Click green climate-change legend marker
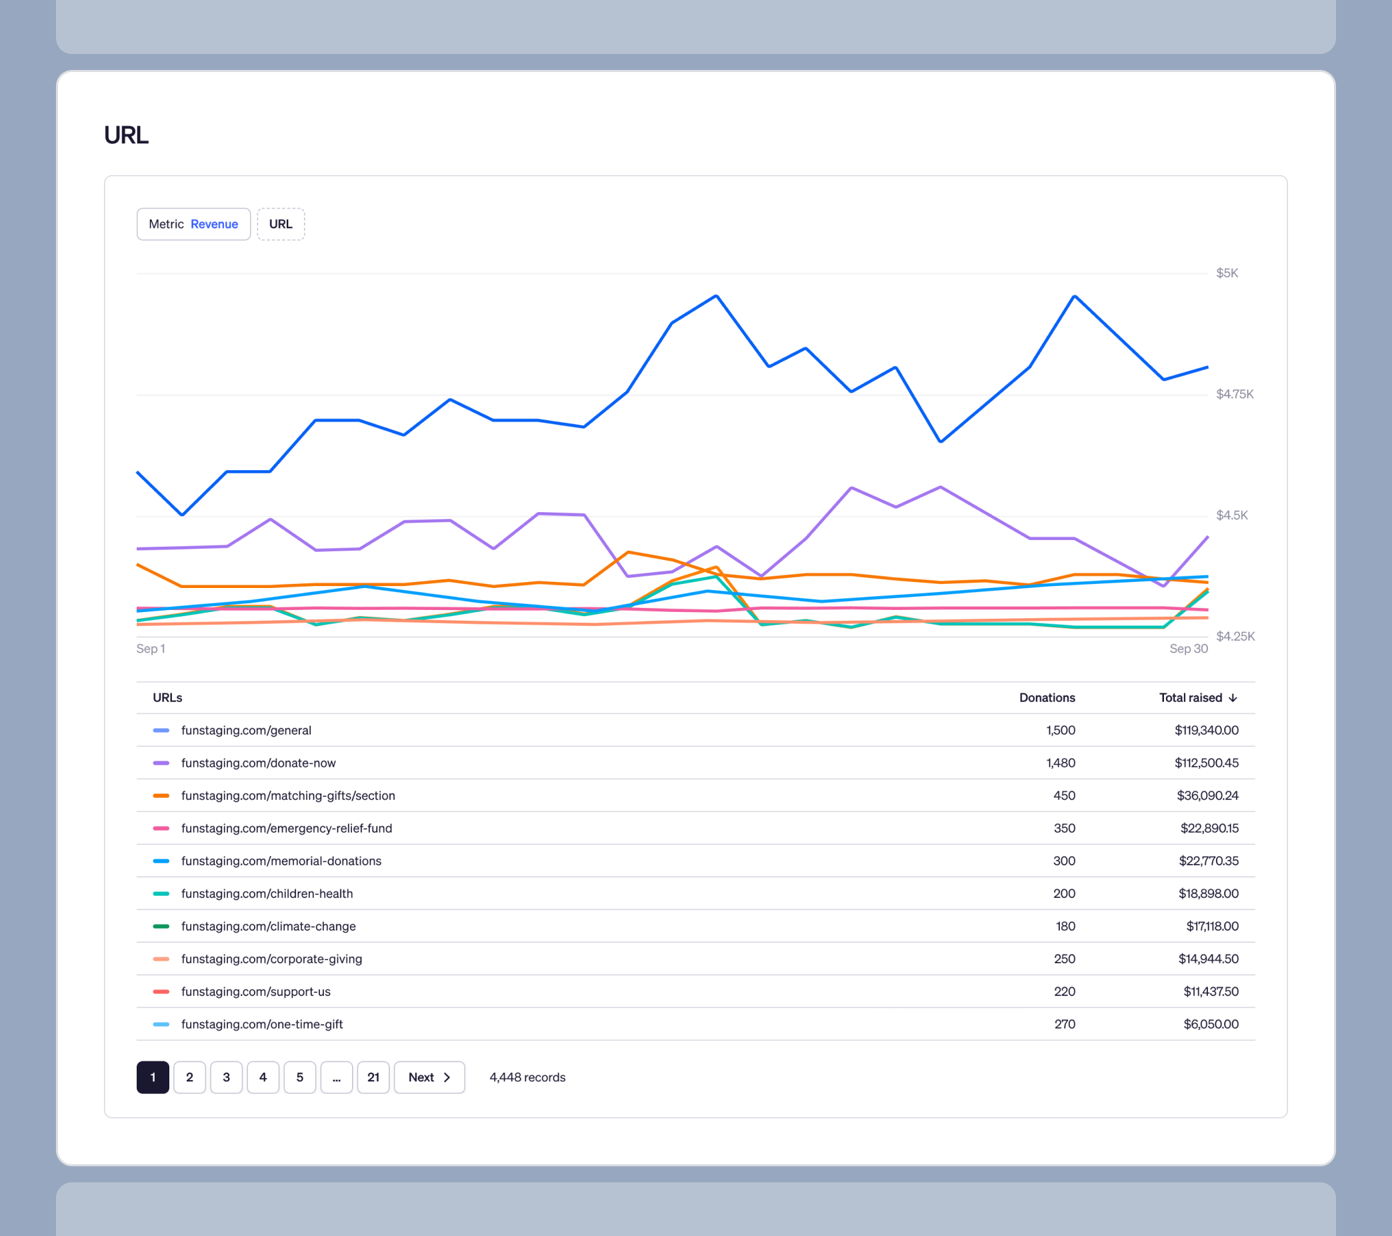The width and height of the screenshot is (1392, 1236). click(x=161, y=927)
